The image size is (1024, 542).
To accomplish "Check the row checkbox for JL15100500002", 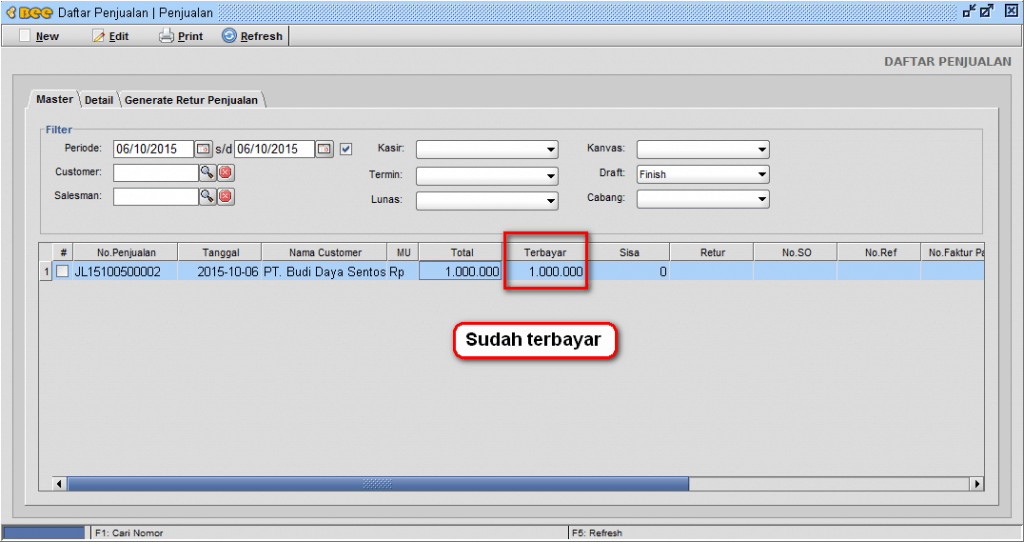I will [62, 271].
